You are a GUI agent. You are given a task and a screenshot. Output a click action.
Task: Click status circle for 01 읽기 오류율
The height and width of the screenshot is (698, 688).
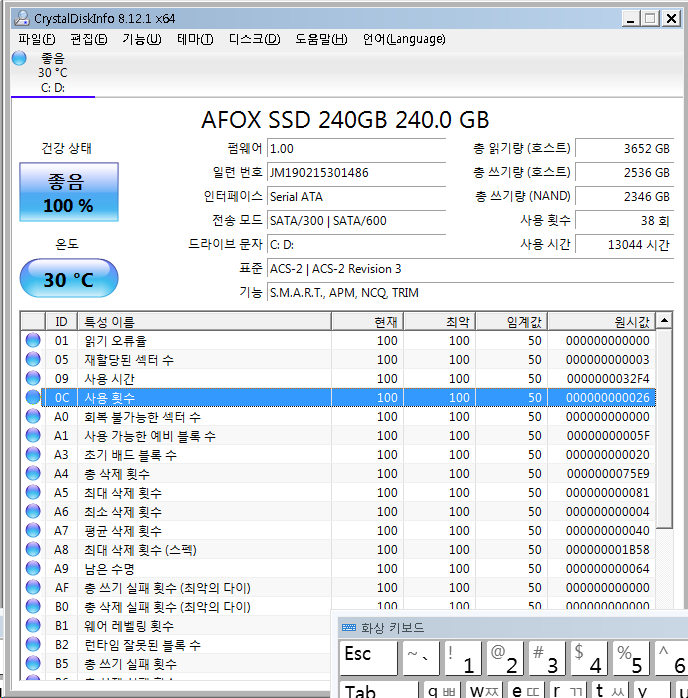pos(33,340)
